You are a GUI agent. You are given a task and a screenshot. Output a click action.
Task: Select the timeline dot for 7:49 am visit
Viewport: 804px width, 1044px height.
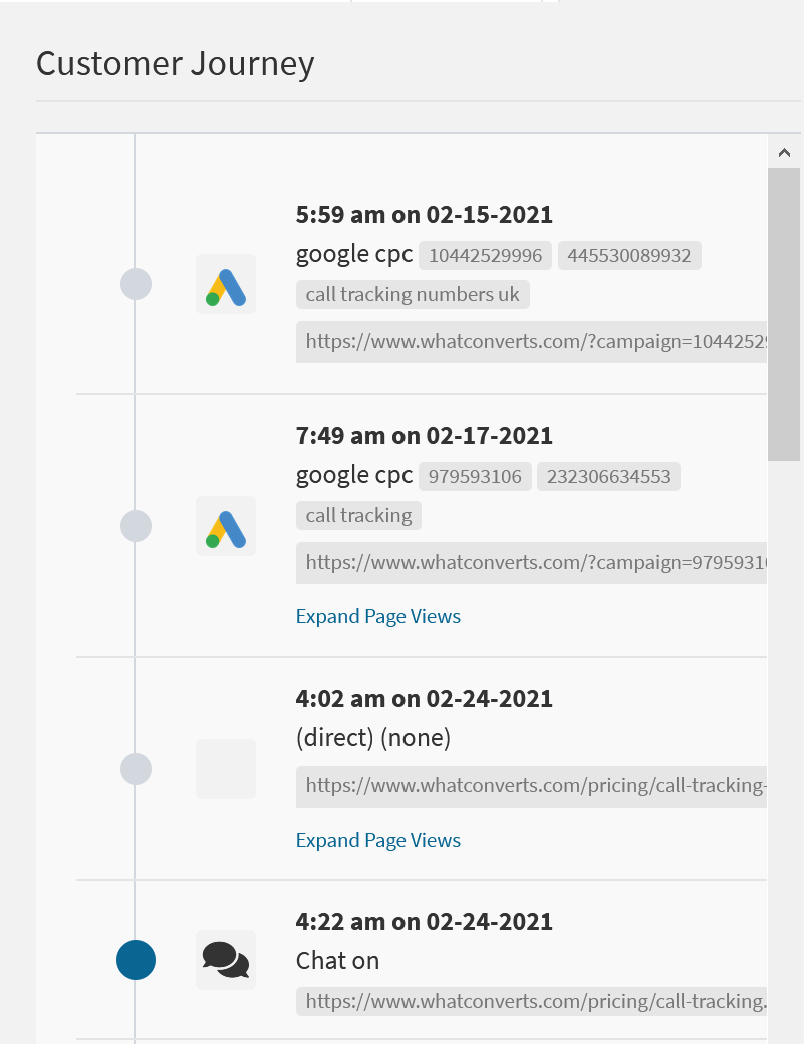136,526
